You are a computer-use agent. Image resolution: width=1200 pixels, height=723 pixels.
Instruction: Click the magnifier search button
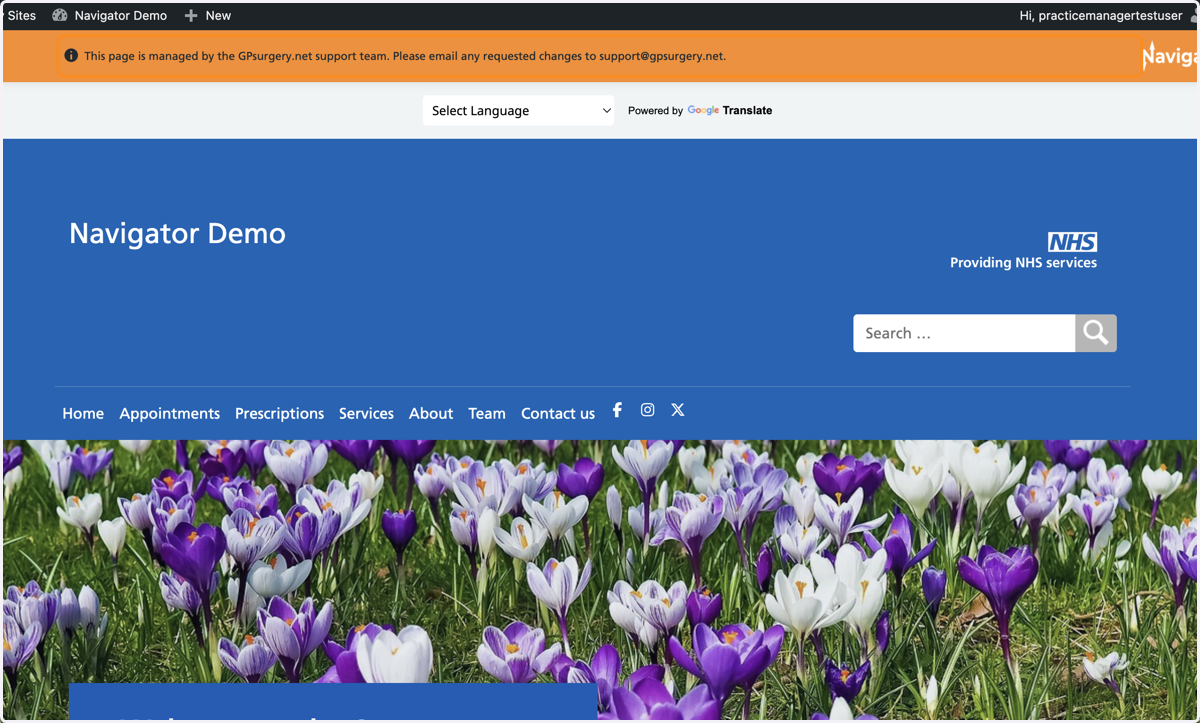click(x=1096, y=333)
